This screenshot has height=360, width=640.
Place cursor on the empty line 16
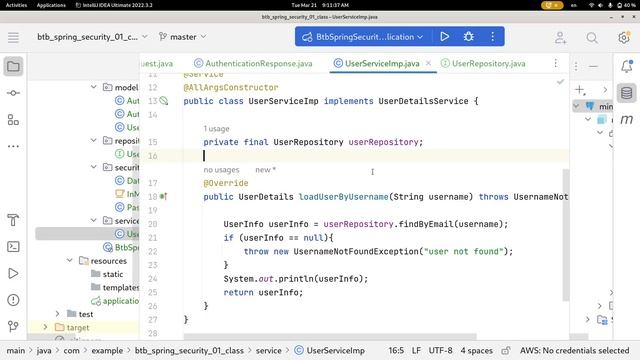(x=376, y=156)
